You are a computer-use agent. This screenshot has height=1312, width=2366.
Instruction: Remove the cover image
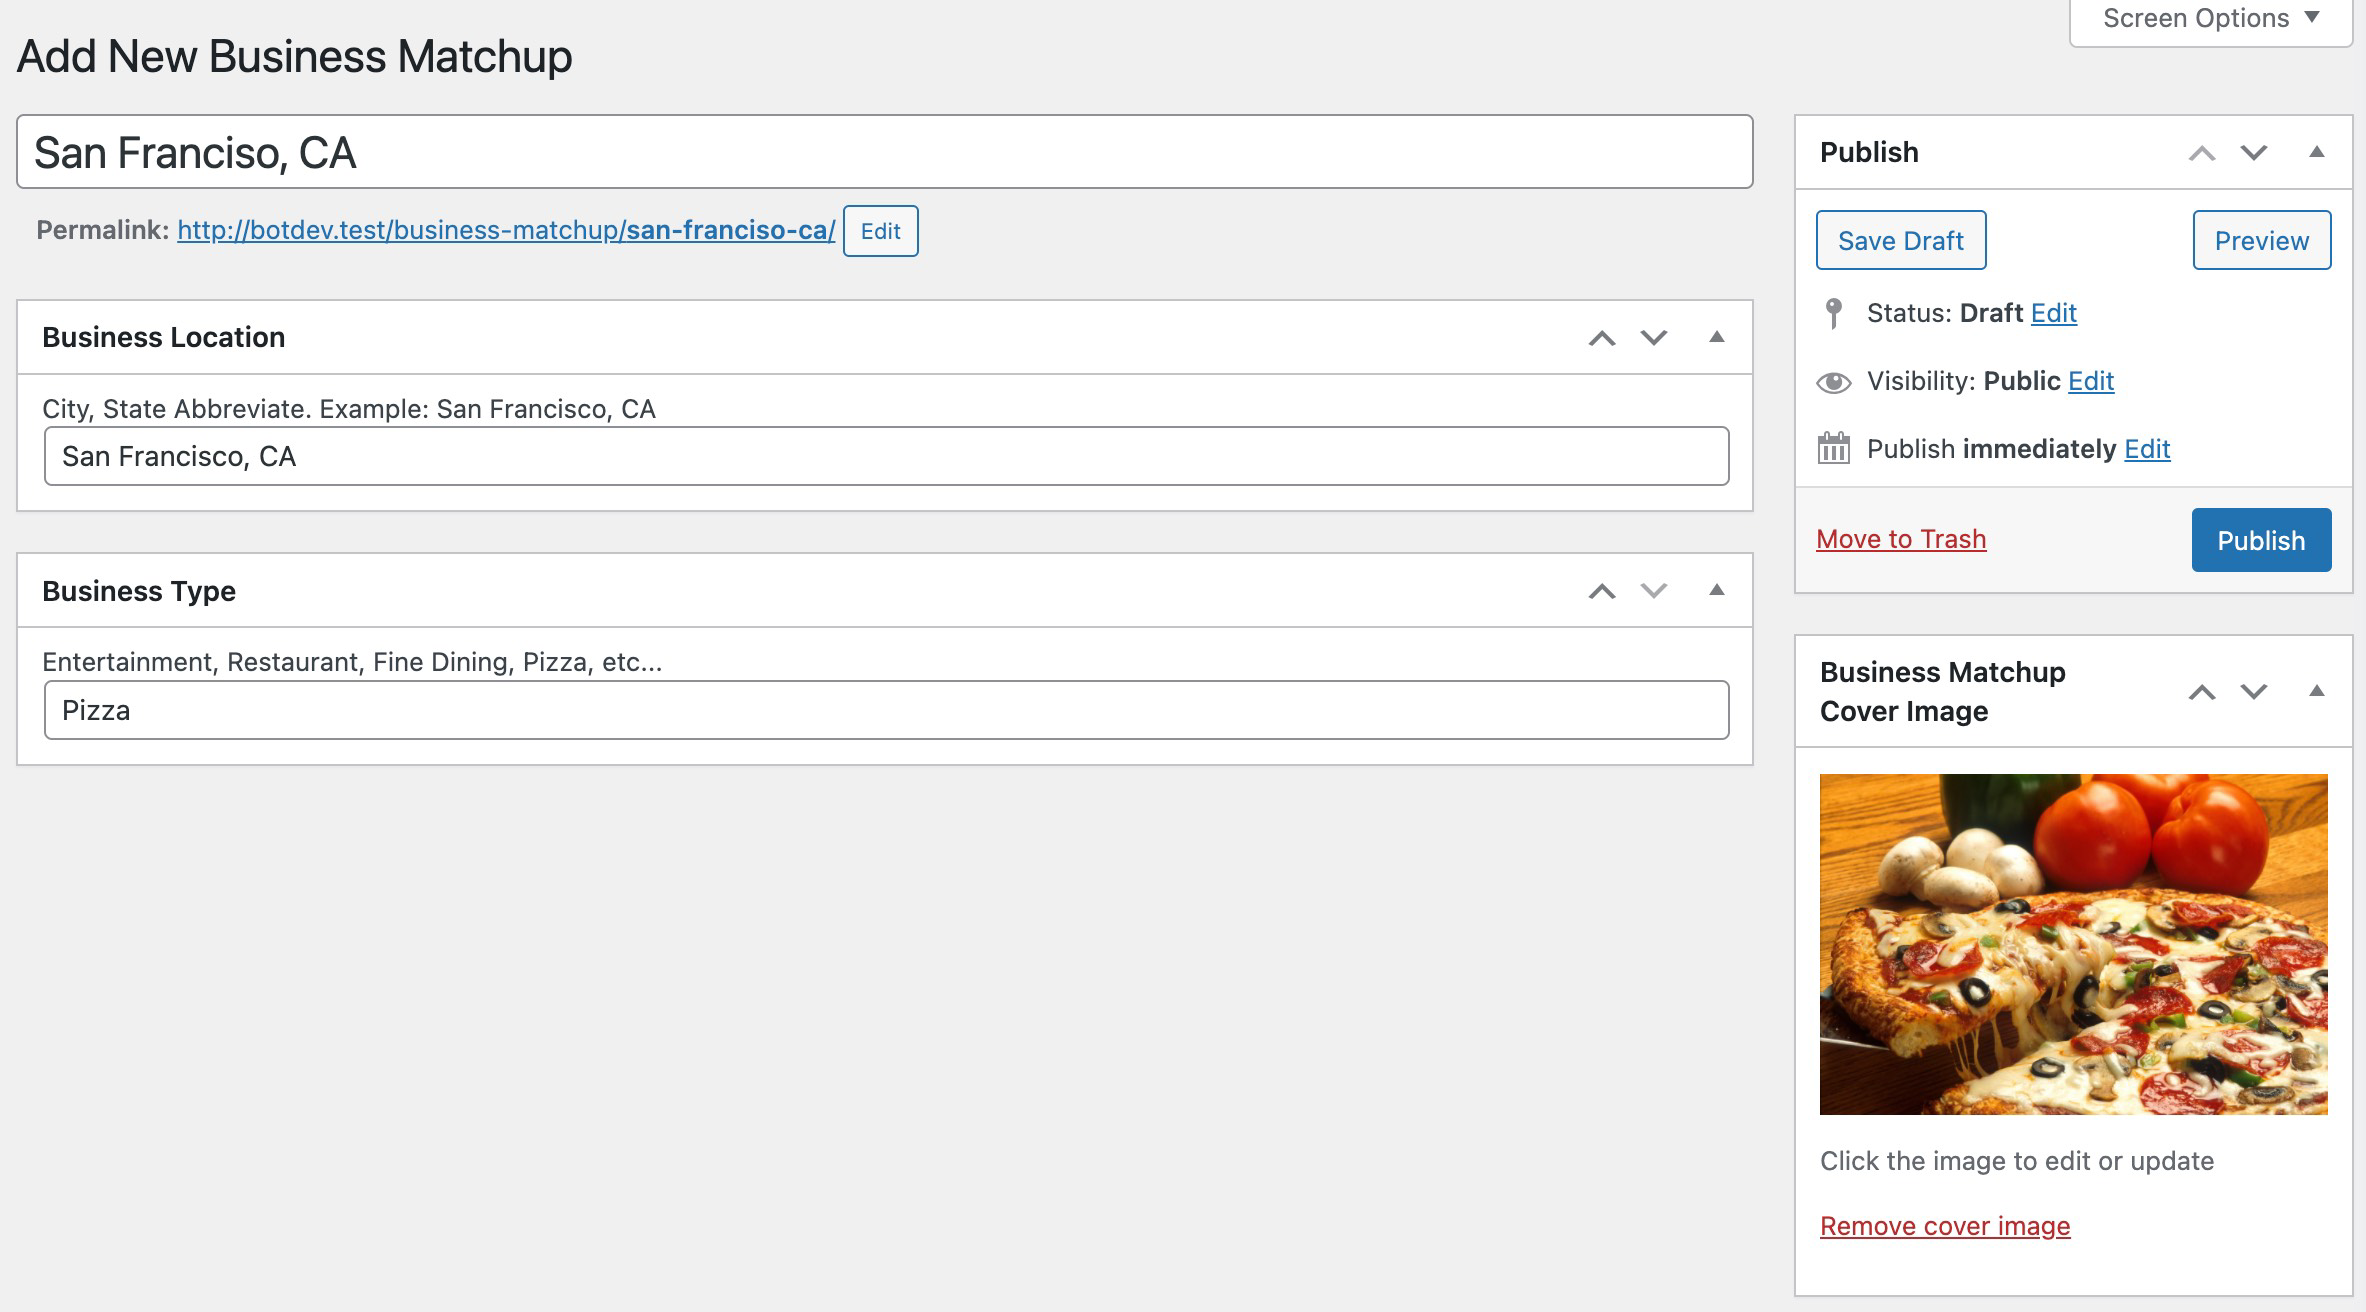[x=1945, y=1226]
